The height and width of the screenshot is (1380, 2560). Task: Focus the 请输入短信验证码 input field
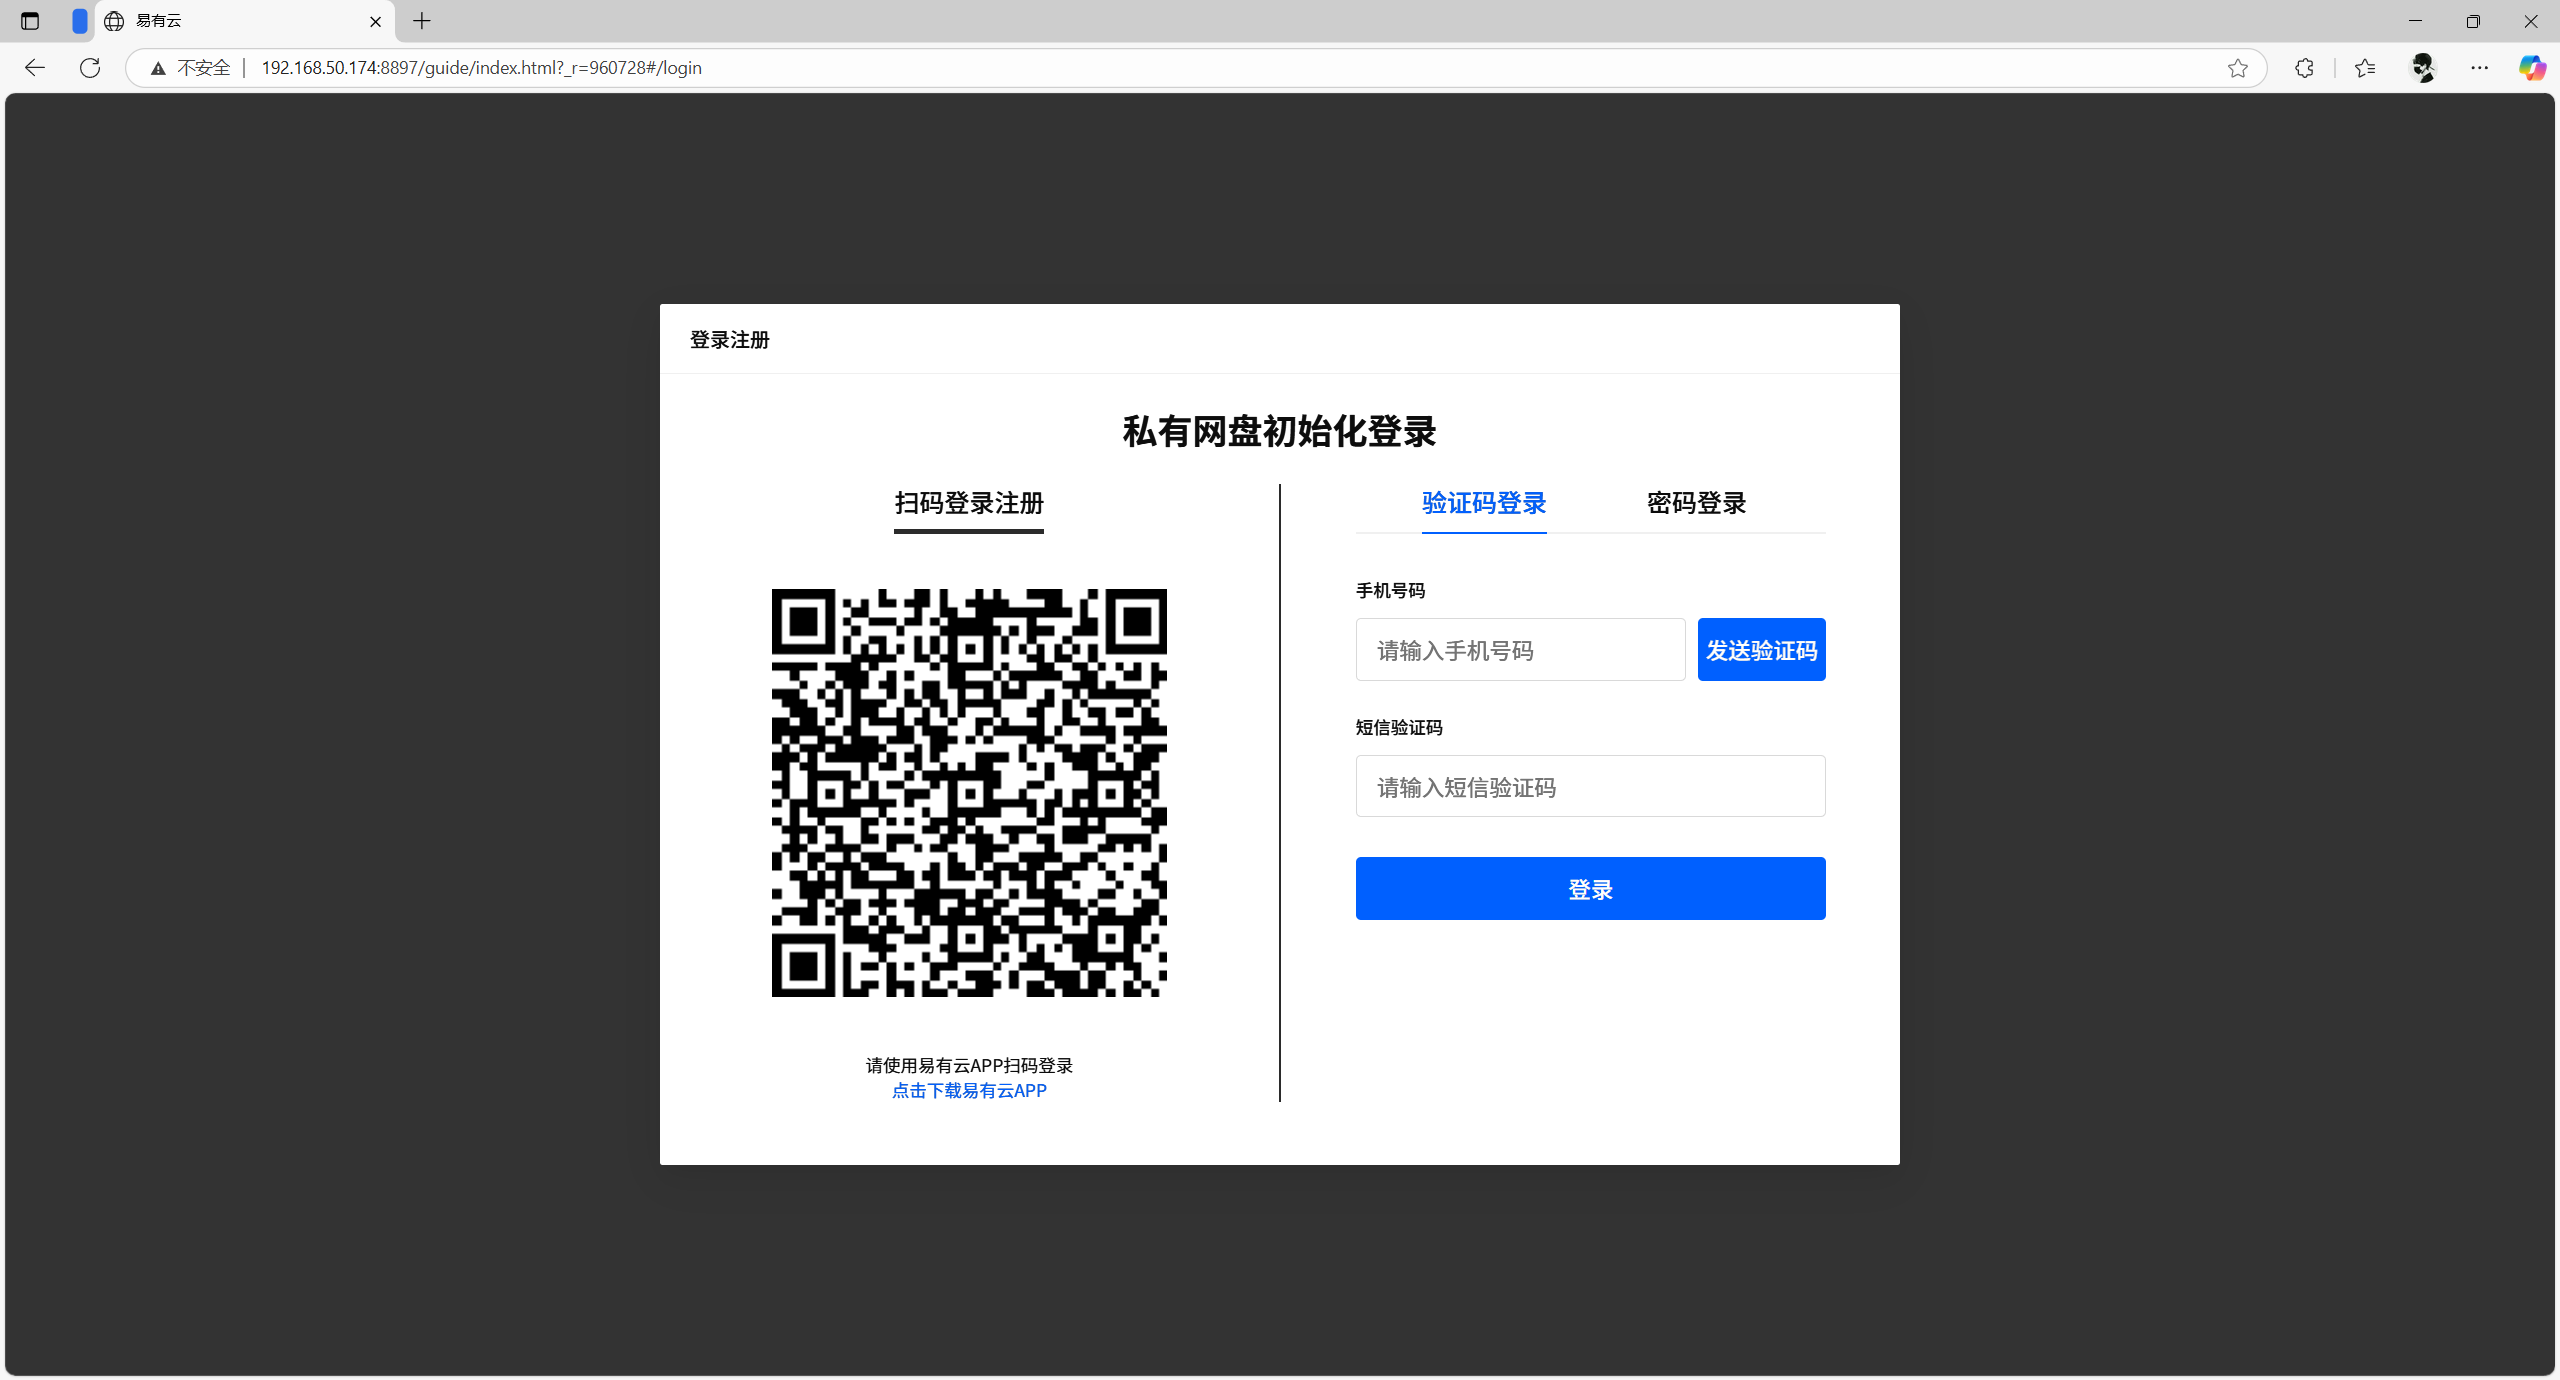(x=1590, y=787)
